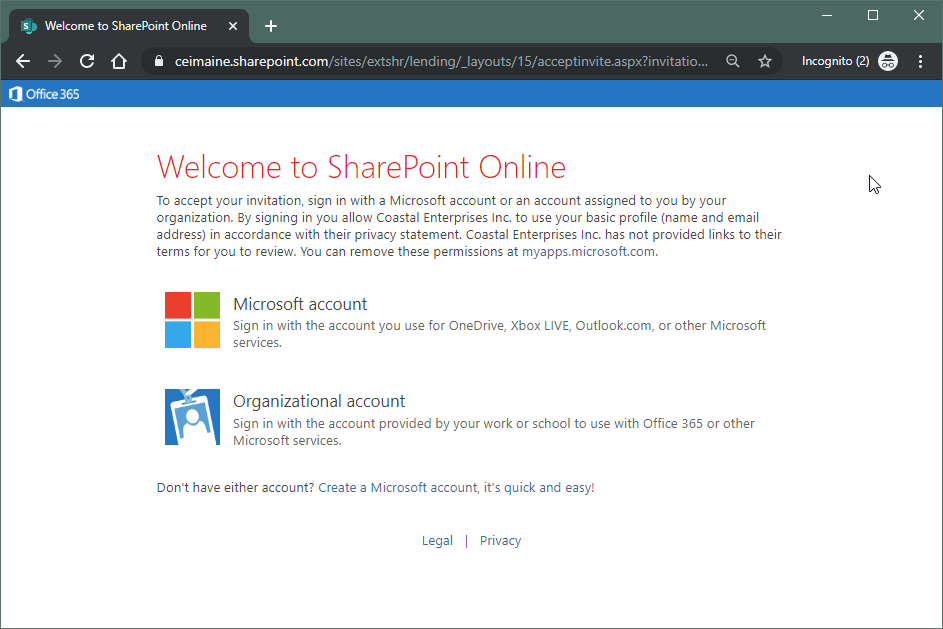
Task: Go back using the browser back arrow
Action: tap(23, 61)
